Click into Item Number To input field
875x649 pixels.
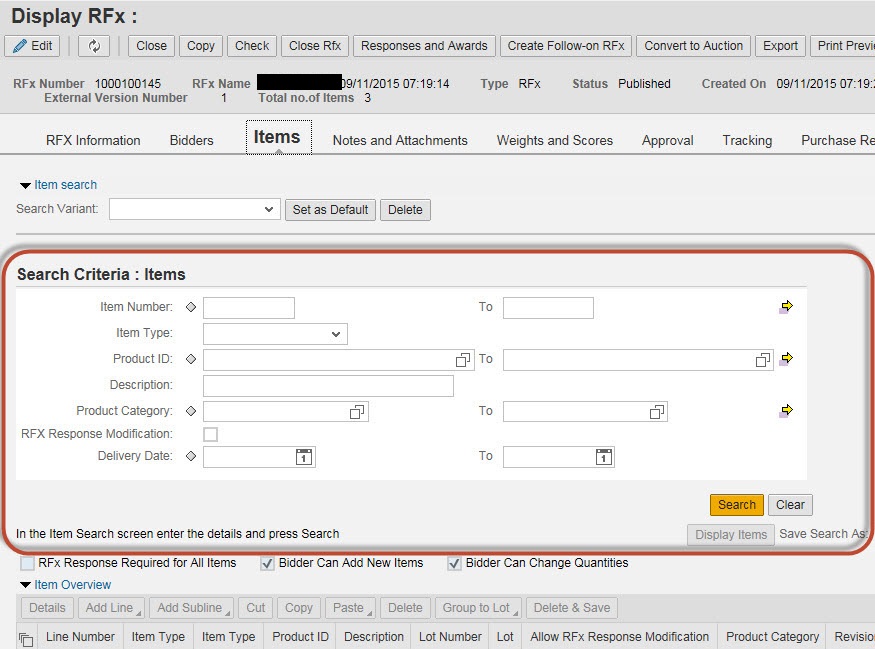pyautogui.click(x=549, y=308)
